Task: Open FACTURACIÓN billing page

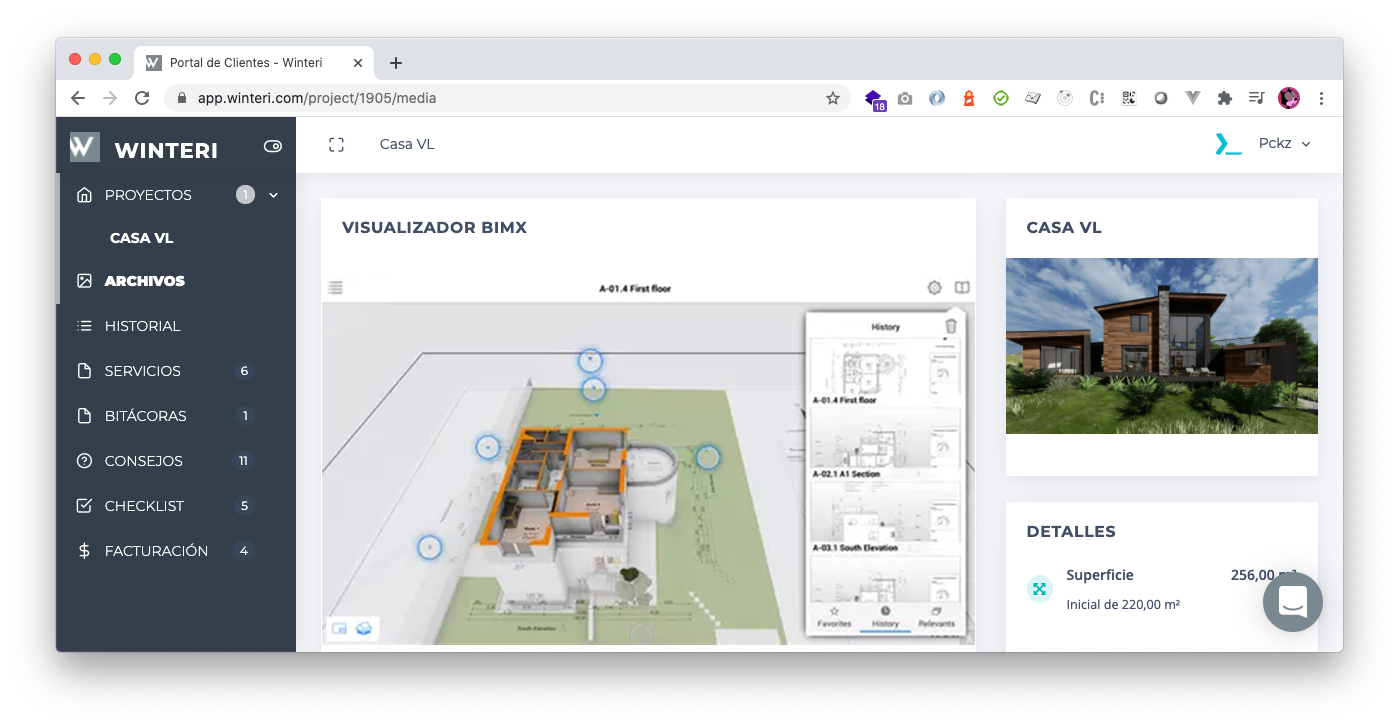Action: 156,551
